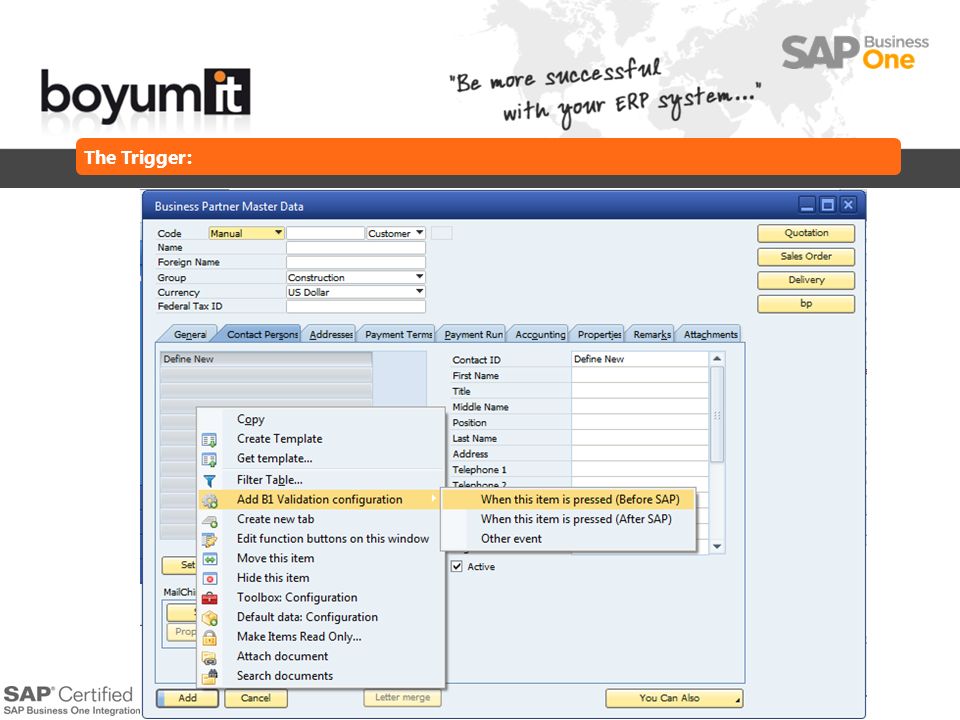Image resolution: width=960 pixels, height=720 pixels.
Task: Click the Make Items Read Only lock icon
Action: click(x=209, y=637)
